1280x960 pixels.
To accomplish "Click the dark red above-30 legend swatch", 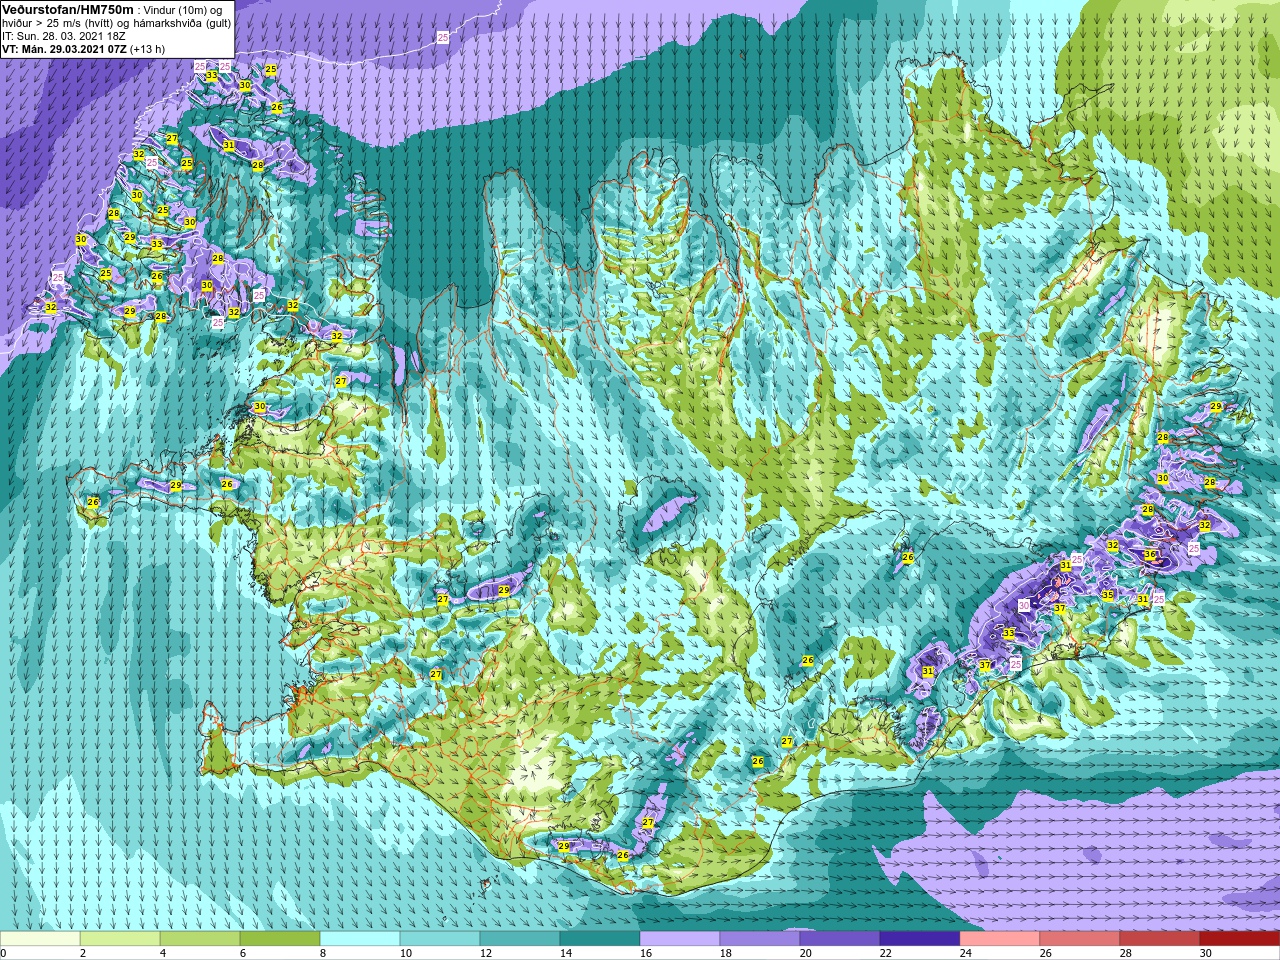I will (x=1240, y=939).
